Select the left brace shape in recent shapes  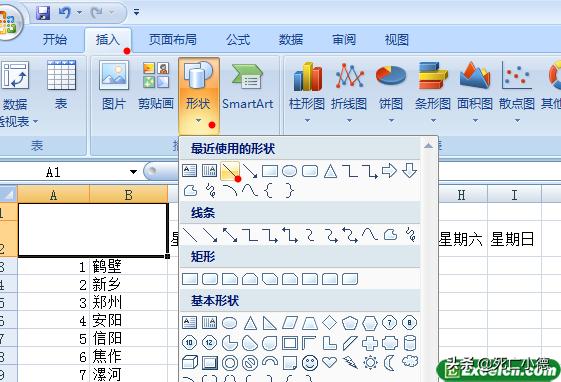click(x=269, y=191)
